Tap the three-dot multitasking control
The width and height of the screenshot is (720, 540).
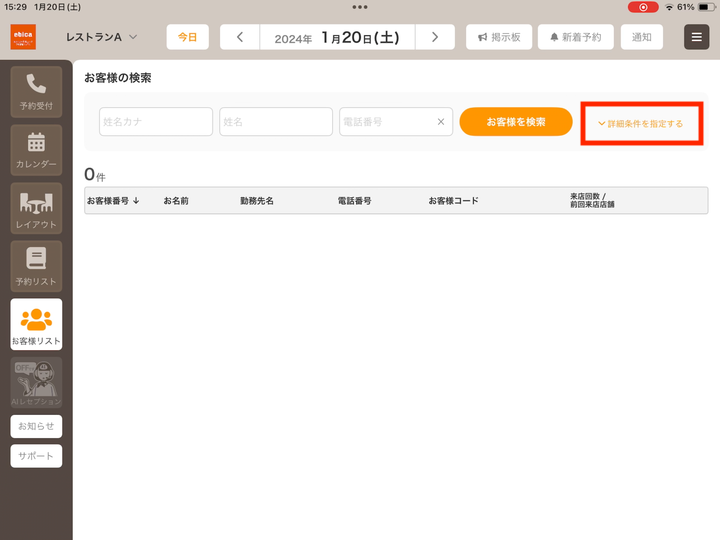[360, 7]
